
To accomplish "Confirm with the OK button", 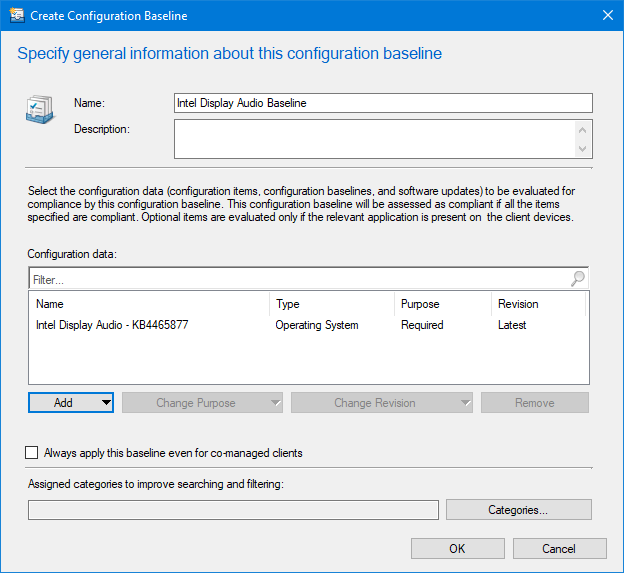I will [x=457, y=548].
